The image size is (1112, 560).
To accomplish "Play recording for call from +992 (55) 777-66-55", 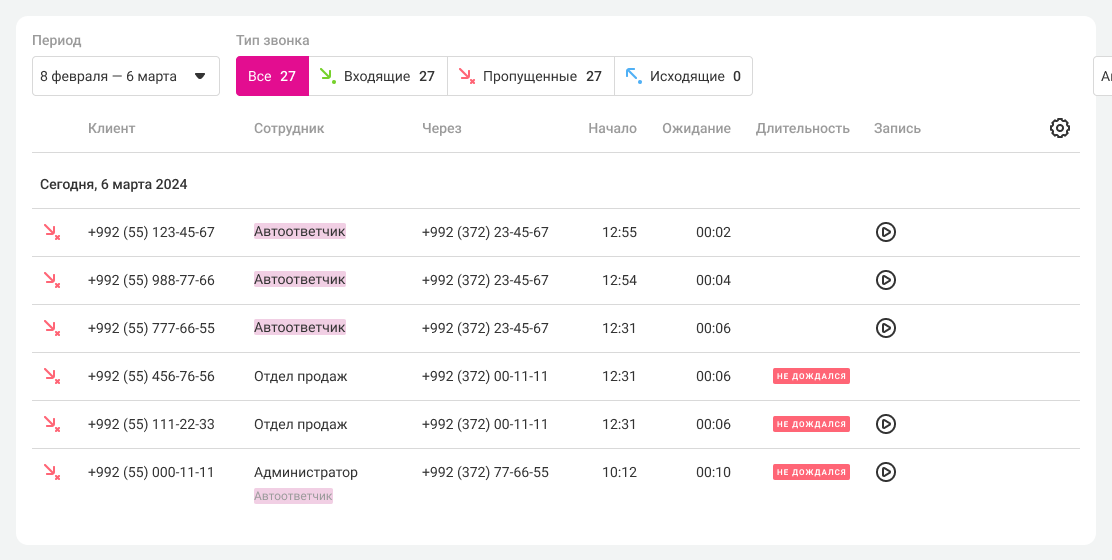I will click(885, 328).
